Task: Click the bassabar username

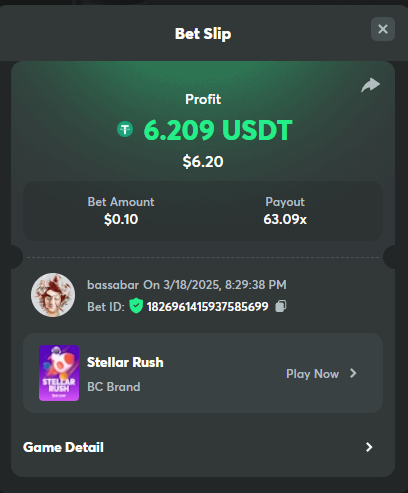Action: pyautogui.click(x=113, y=285)
